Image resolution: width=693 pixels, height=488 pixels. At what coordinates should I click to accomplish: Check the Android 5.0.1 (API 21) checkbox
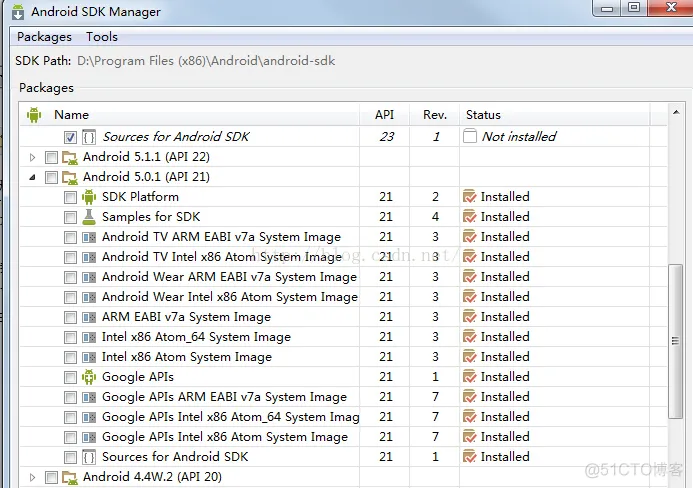51,177
